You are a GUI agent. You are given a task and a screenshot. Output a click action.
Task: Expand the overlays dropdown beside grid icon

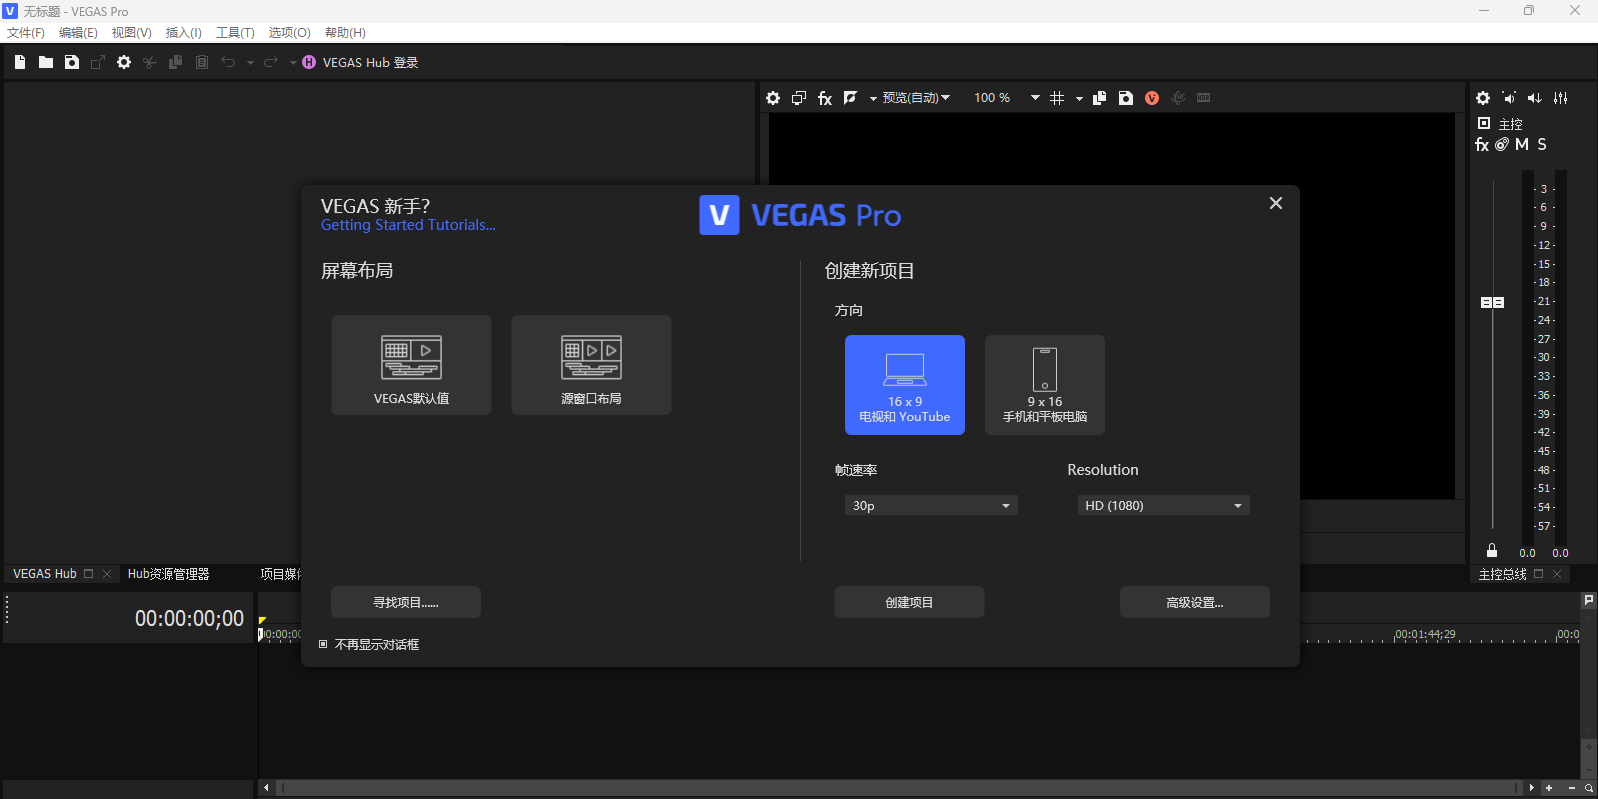(1079, 99)
